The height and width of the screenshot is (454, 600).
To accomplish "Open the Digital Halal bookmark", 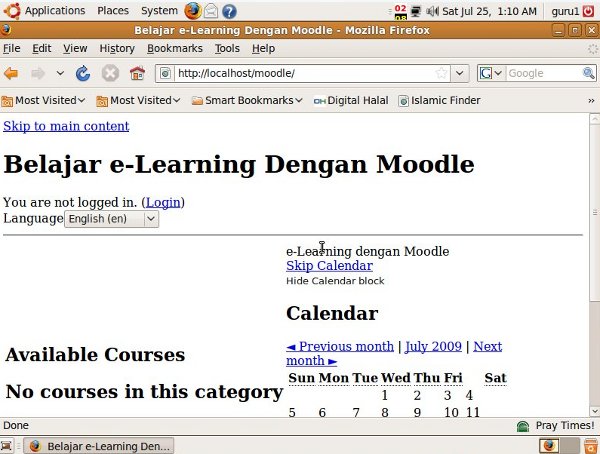I will click(x=351, y=101).
